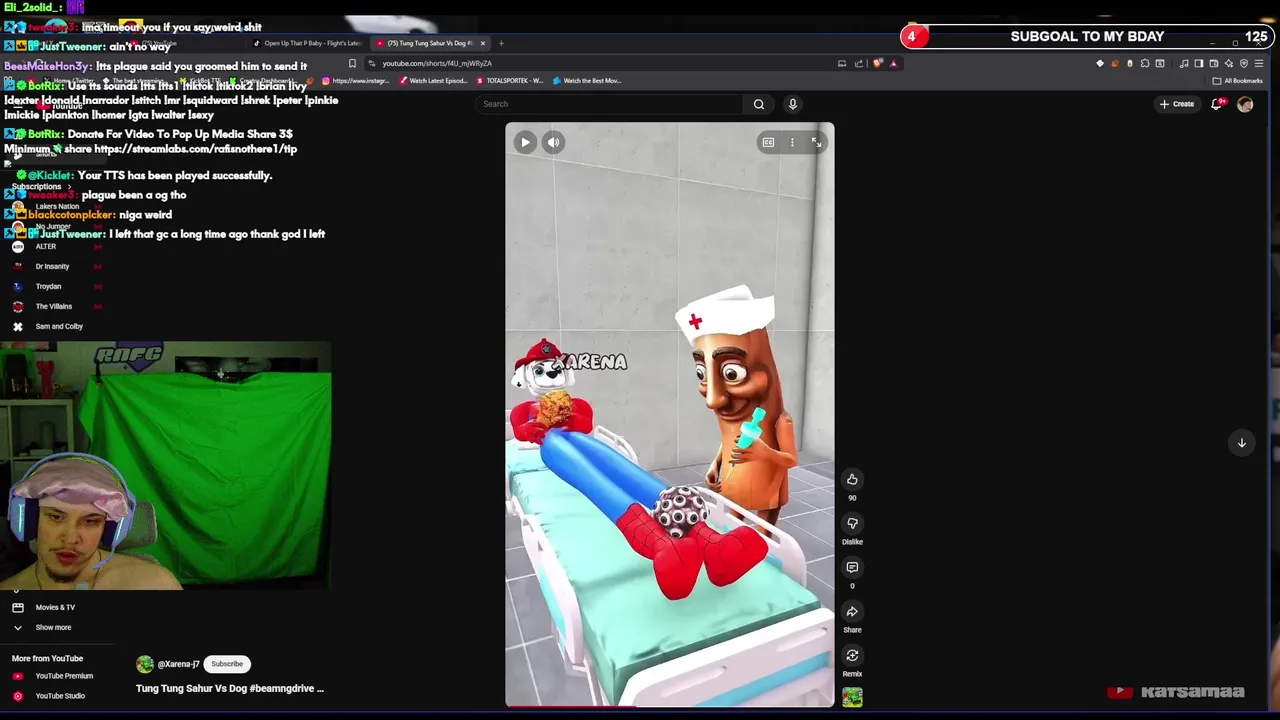
Task: Mute the Short using the speaker icon
Action: click(553, 142)
